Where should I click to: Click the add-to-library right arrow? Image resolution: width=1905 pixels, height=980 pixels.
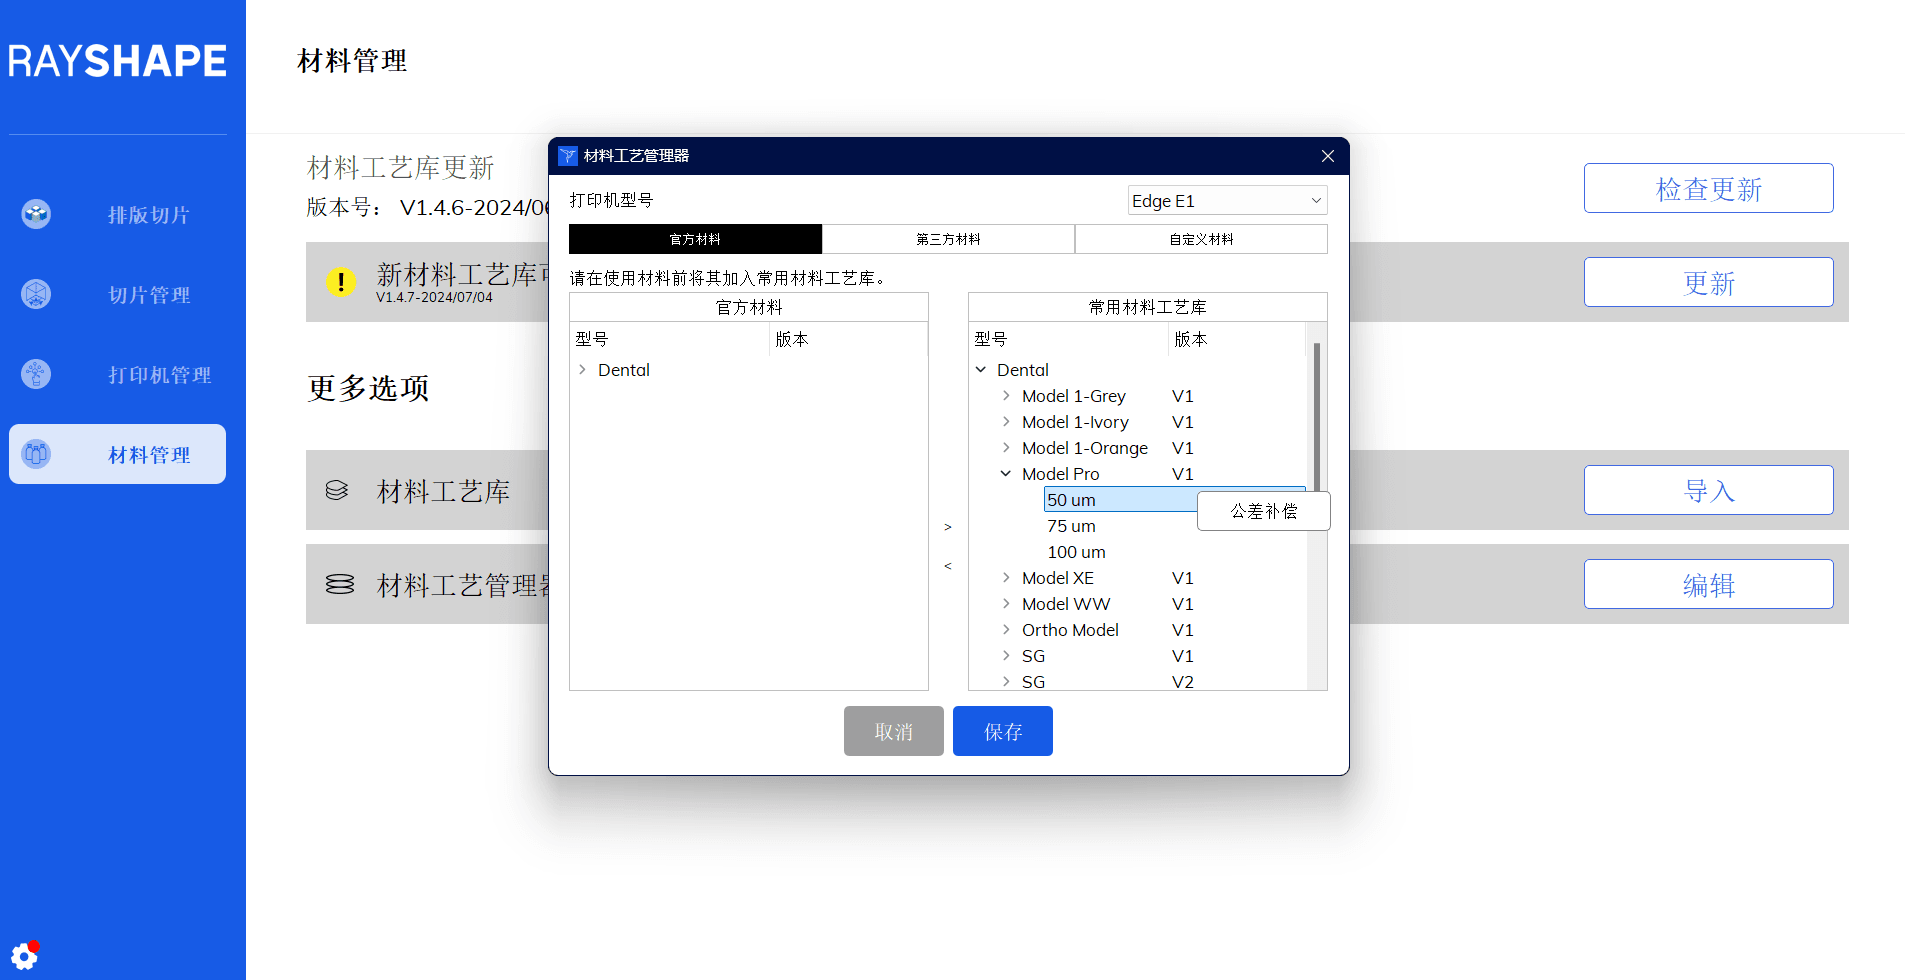pyautogui.click(x=948, y=527)
